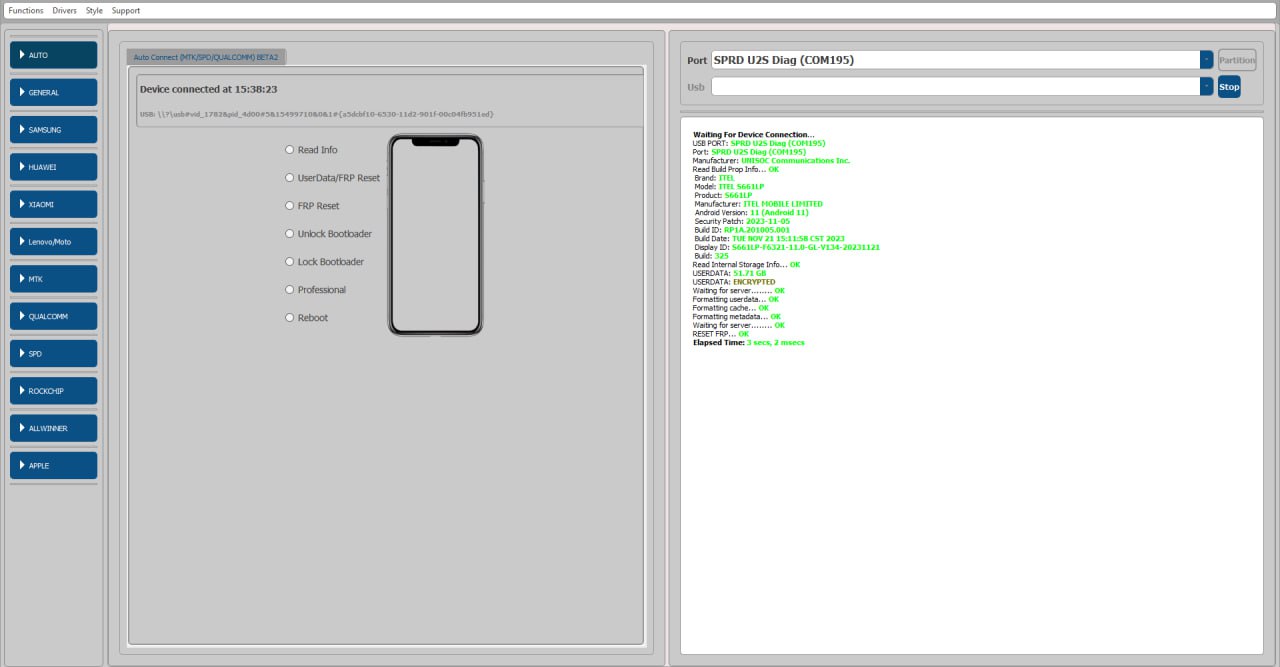1280x667 pixels.
Task: Click 'Security Patch: 2023-11-05' log line
Action: pos(742,221)
